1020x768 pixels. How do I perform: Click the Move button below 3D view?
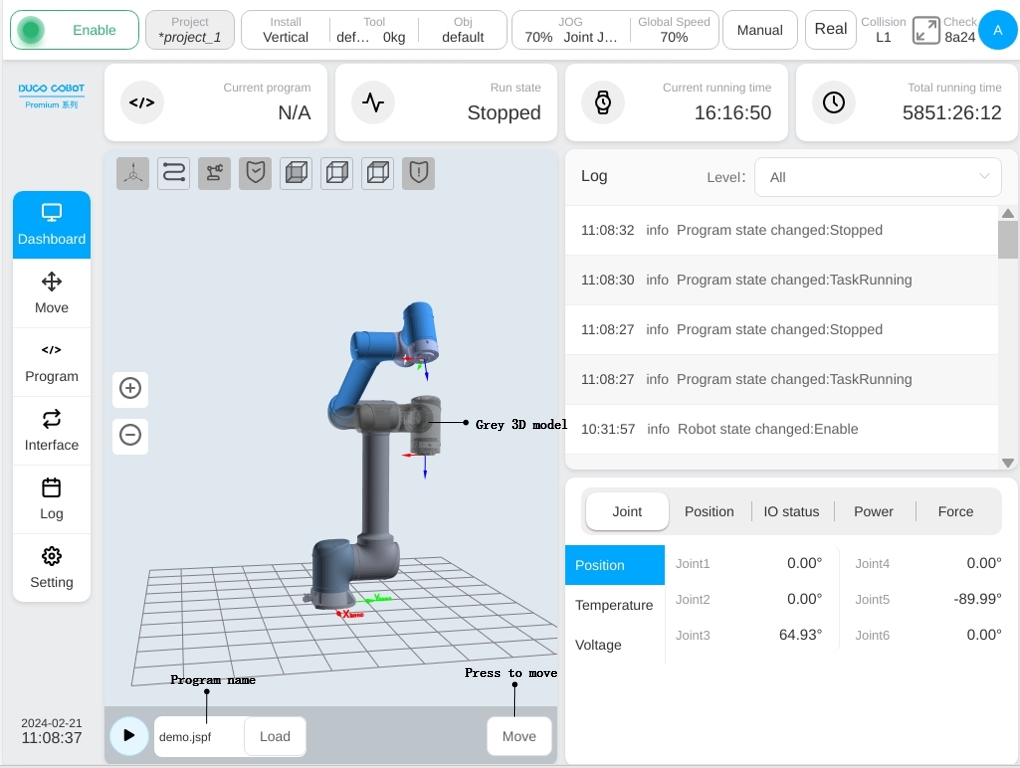[519, 736]
